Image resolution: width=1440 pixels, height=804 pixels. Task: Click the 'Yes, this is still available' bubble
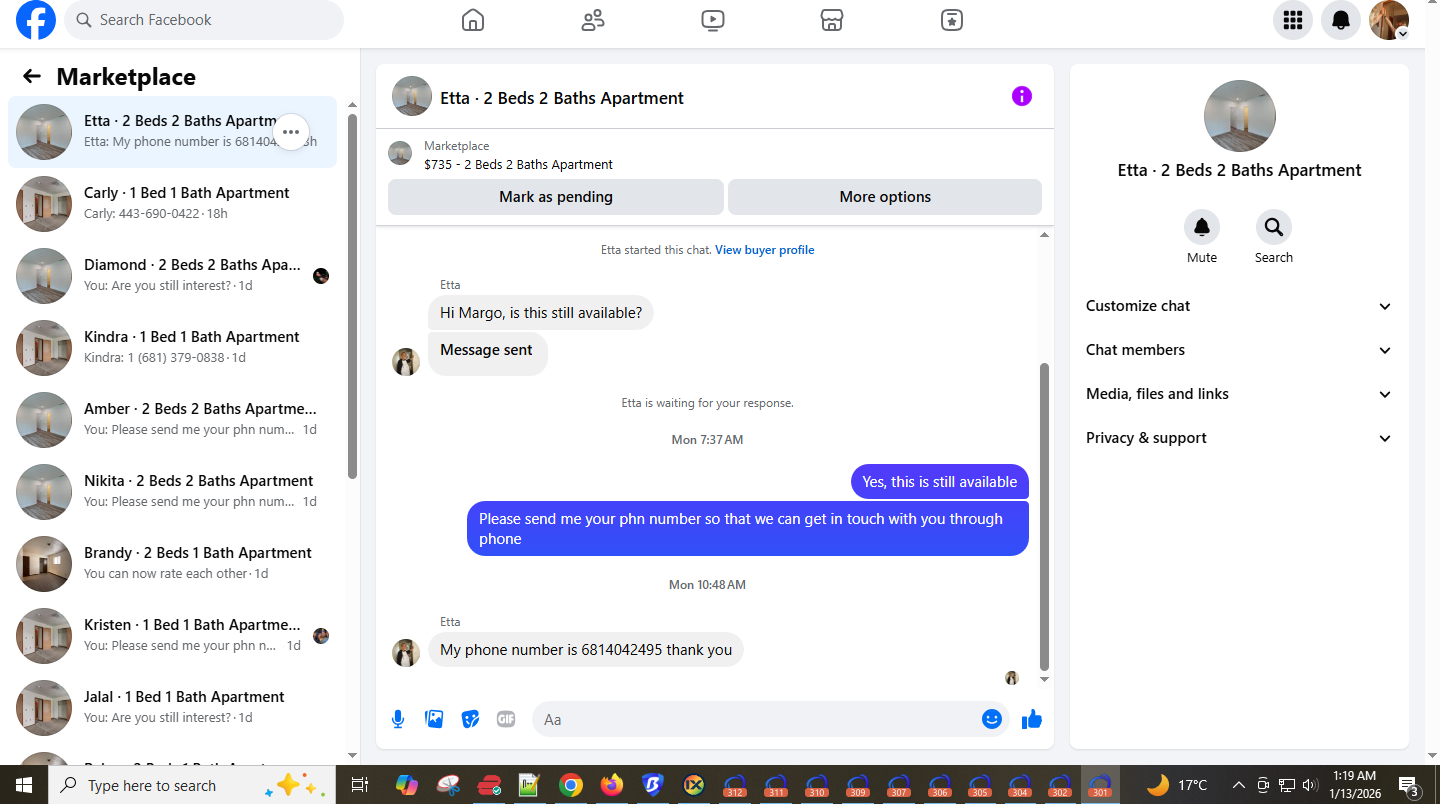pos(940,482)
